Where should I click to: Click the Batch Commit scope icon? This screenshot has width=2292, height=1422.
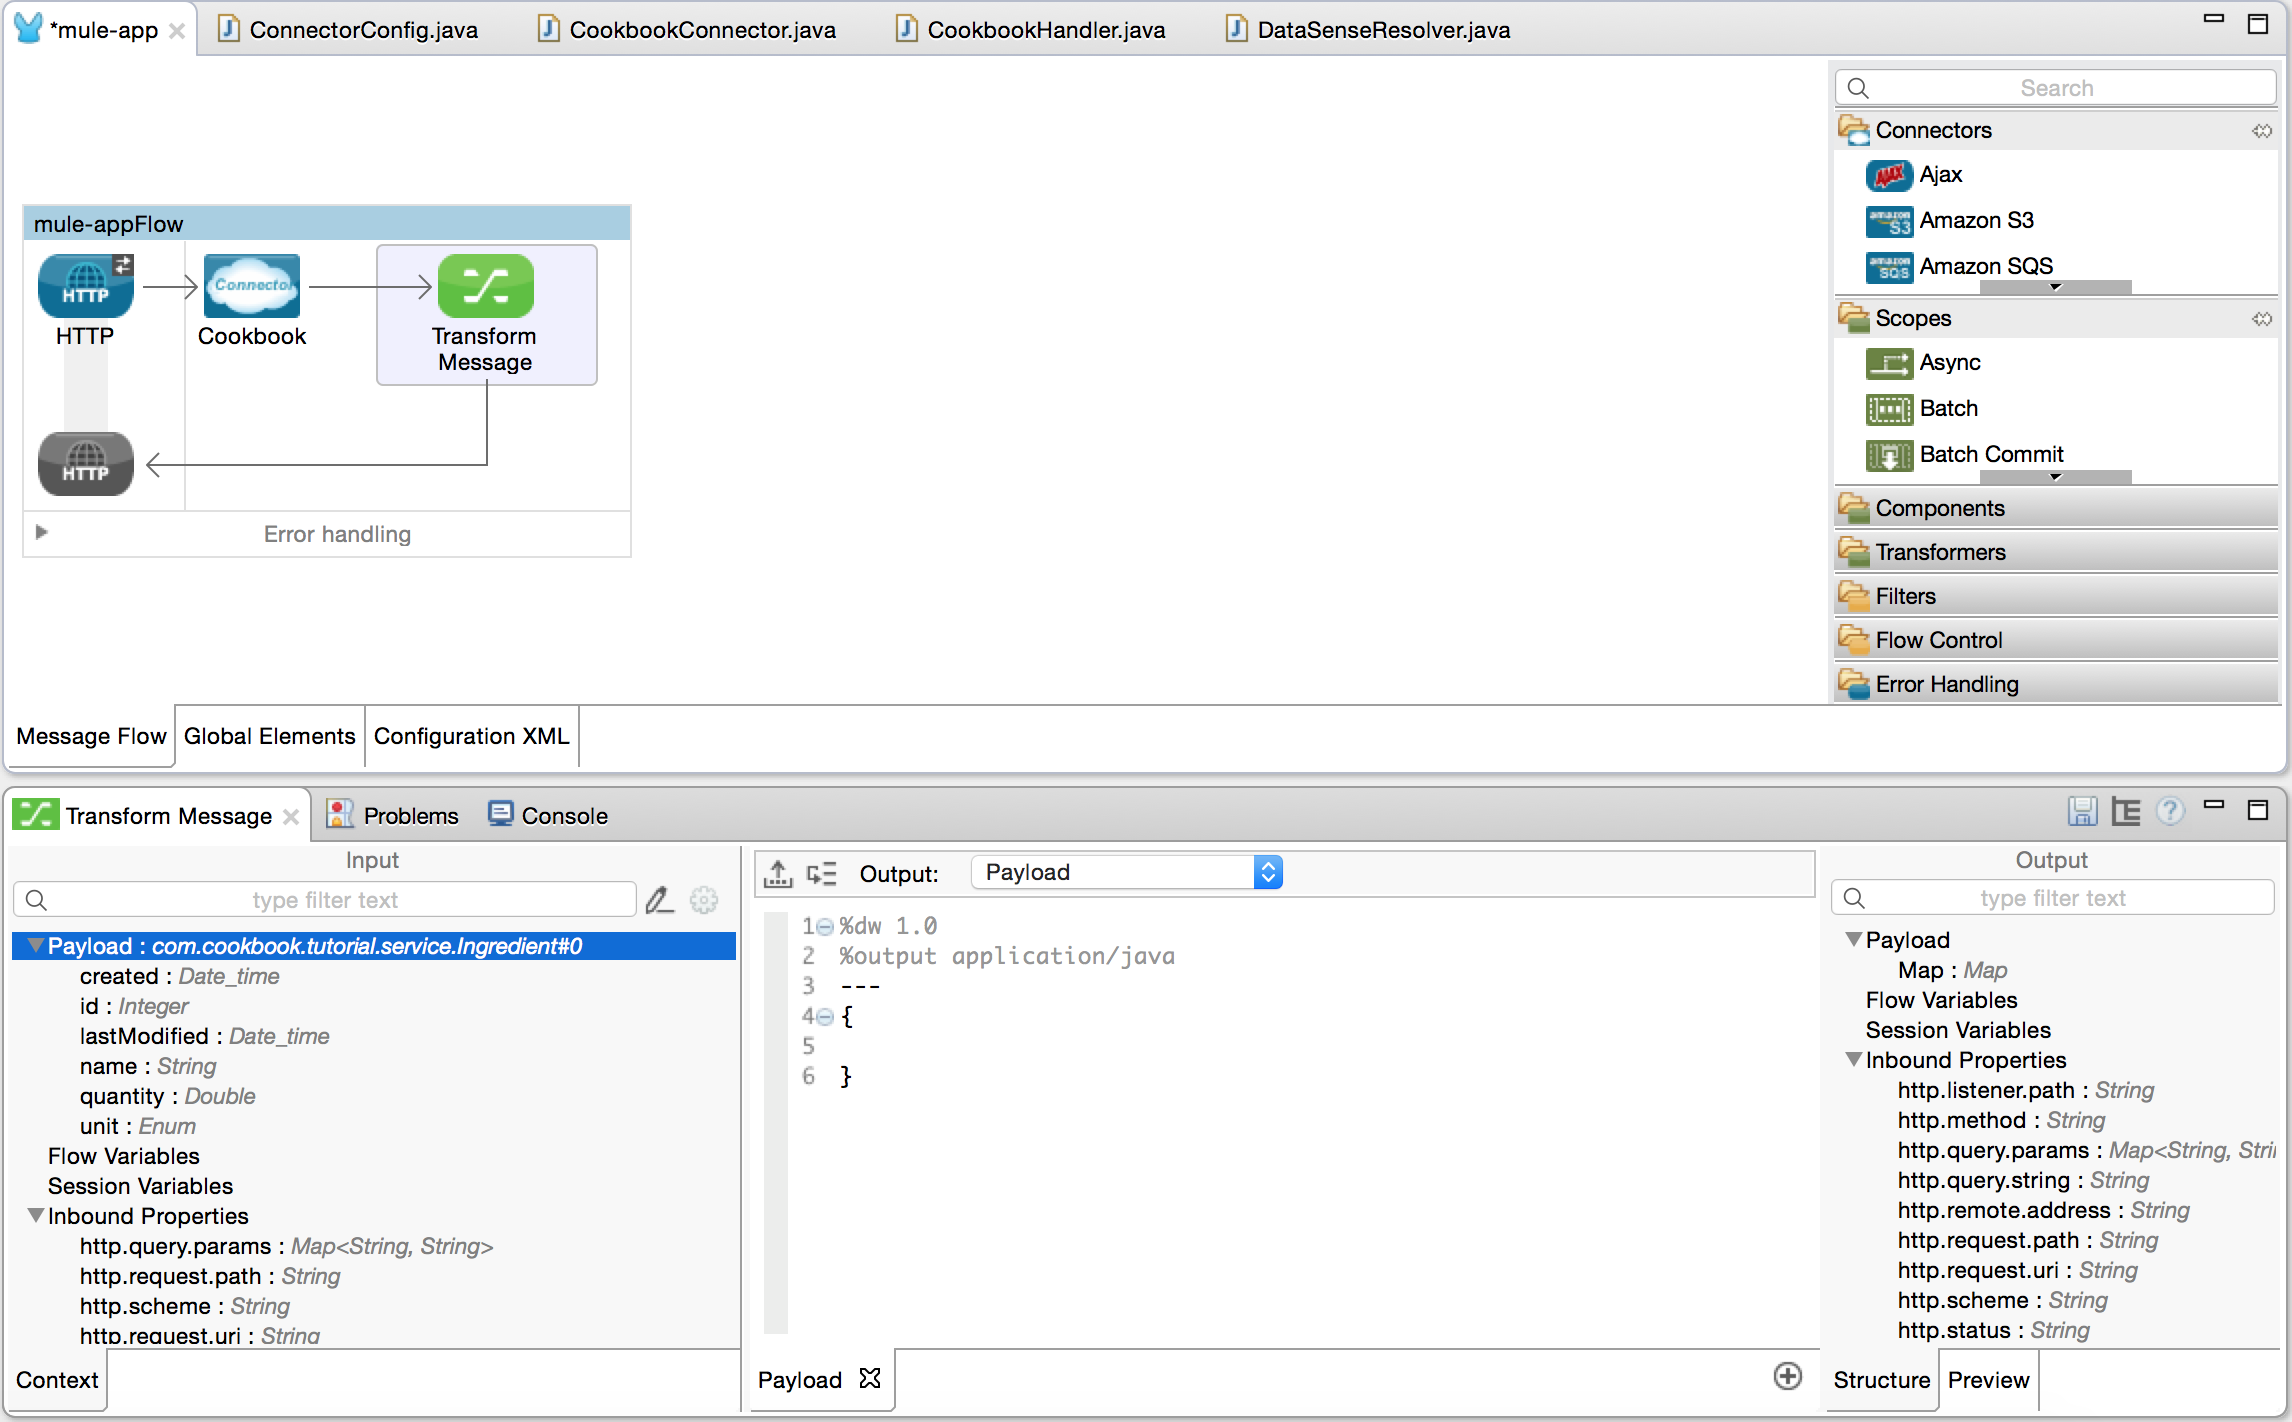(x=1894, y=452)
